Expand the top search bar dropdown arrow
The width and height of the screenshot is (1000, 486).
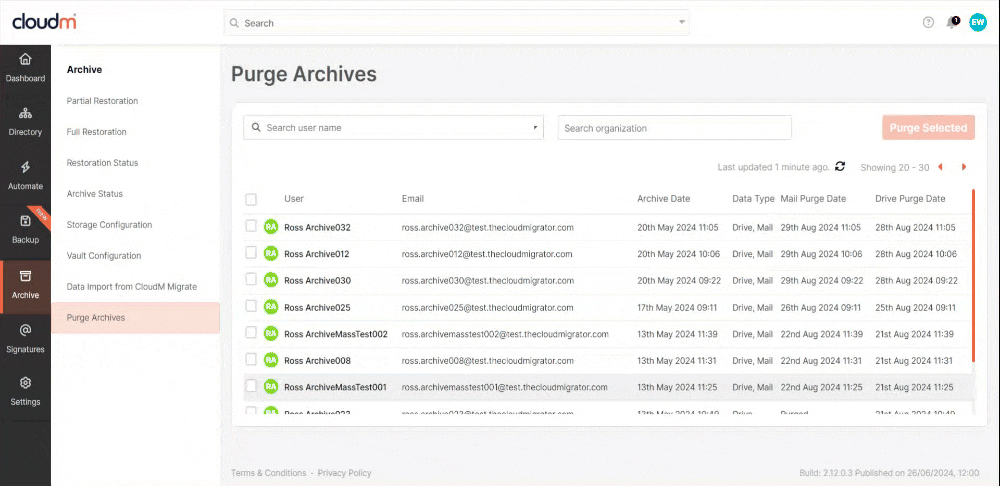point(682,22)
